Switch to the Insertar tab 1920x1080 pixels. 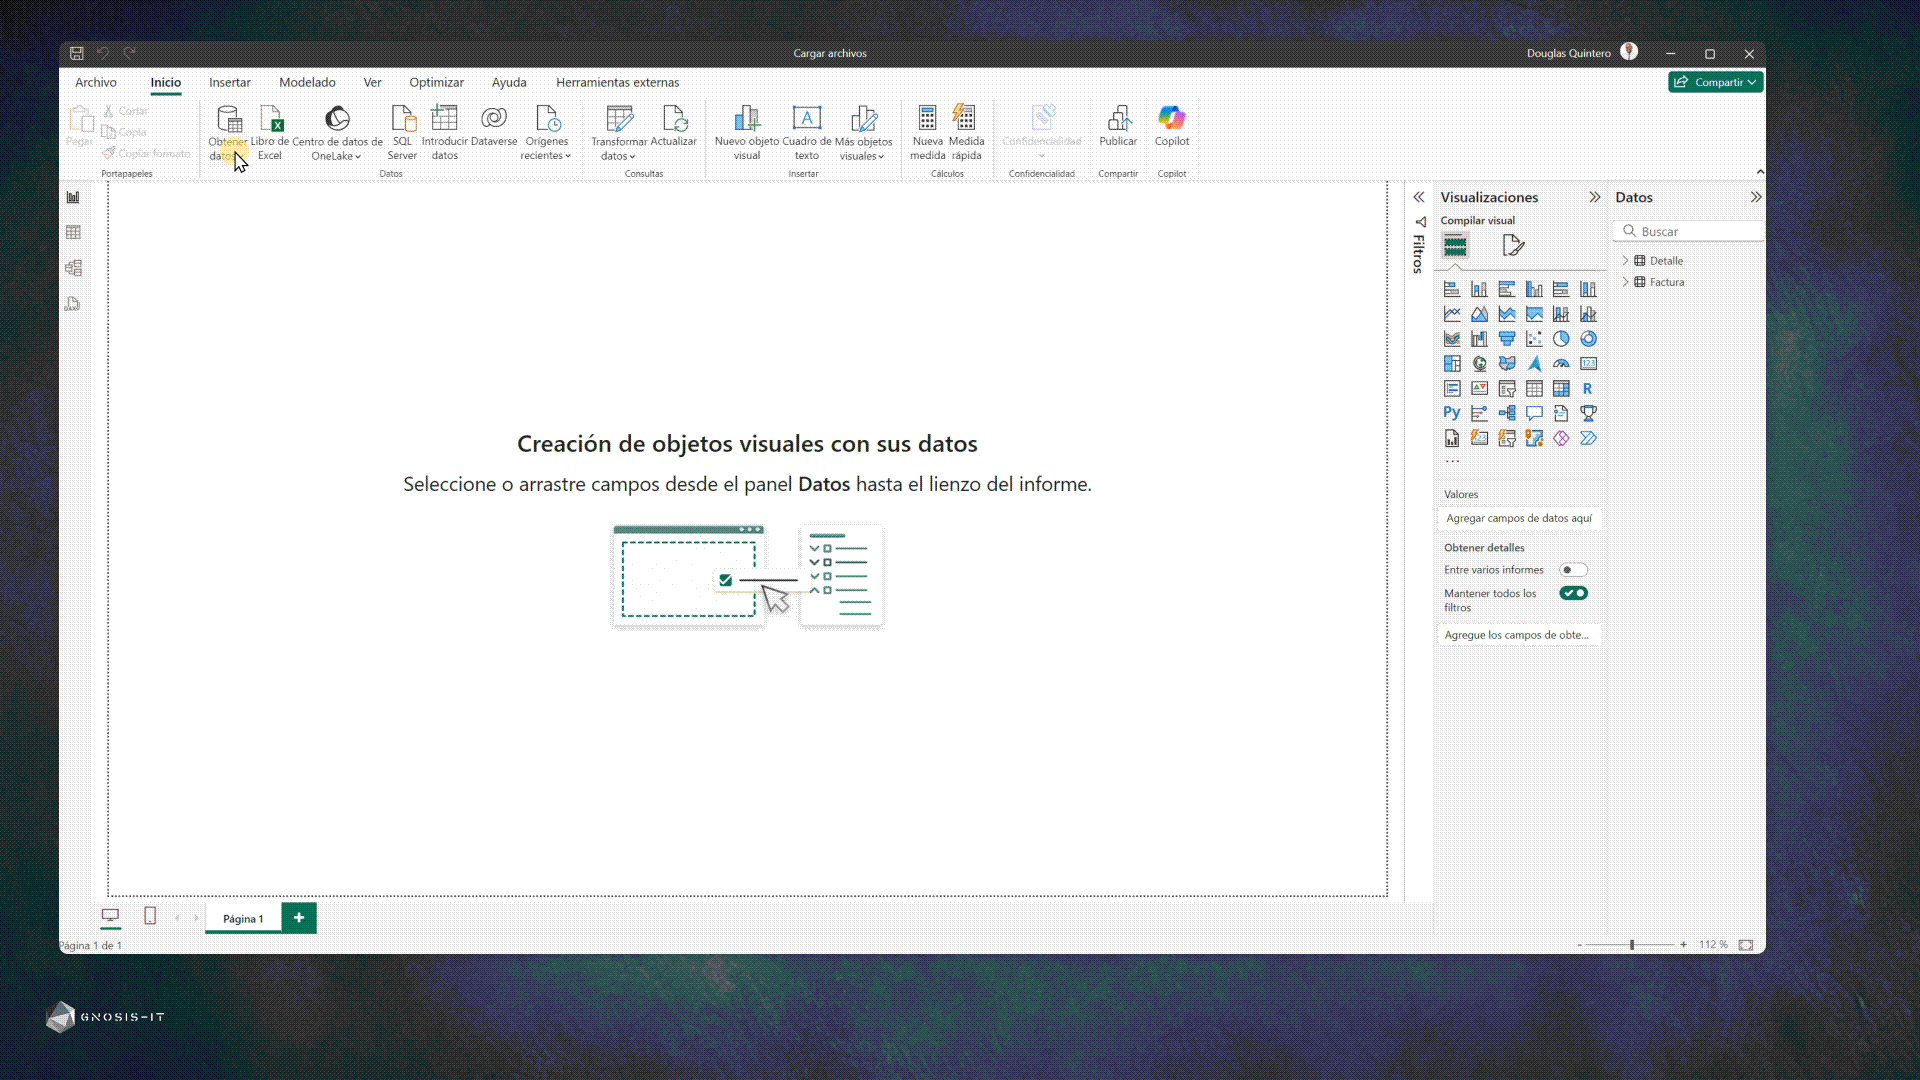[230, 82]
